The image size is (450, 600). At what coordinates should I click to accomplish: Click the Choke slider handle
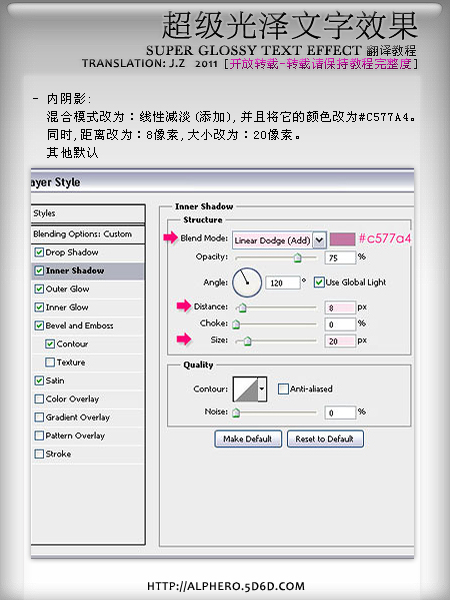(x=236, y=325)
